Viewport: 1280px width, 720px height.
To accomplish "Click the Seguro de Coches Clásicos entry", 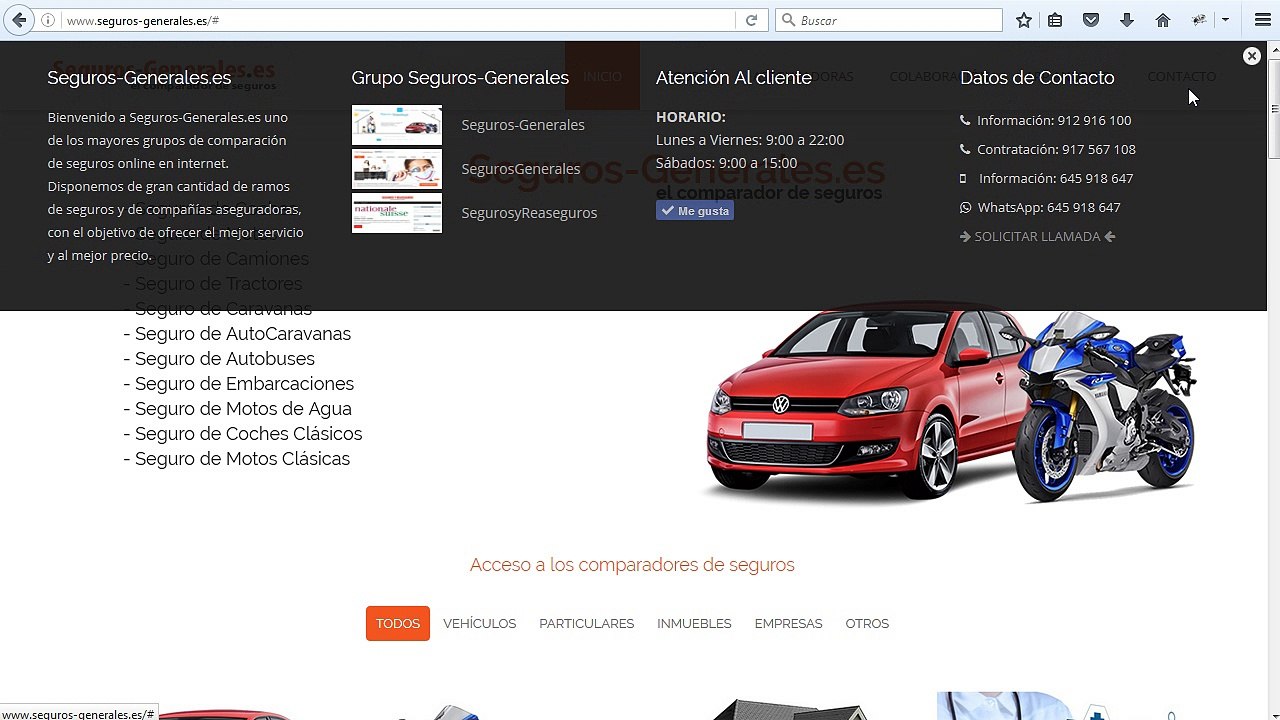I will [x=243, y=434].
